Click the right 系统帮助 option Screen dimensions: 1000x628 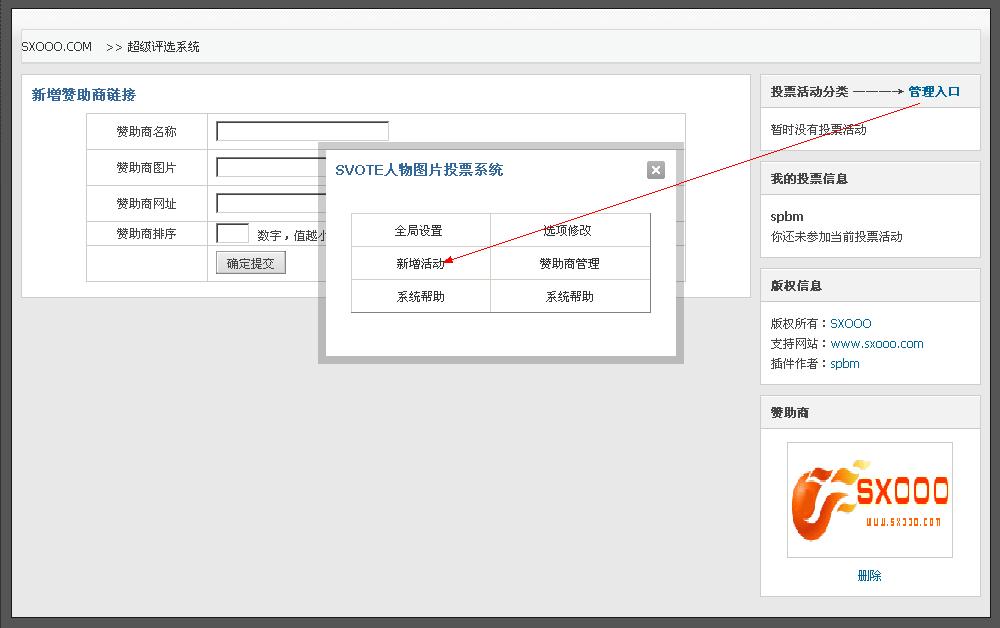pos(570,296)
